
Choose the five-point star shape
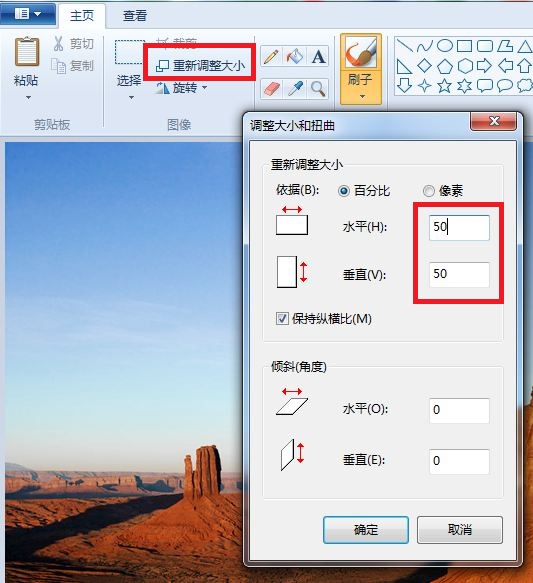click(445, 86)
